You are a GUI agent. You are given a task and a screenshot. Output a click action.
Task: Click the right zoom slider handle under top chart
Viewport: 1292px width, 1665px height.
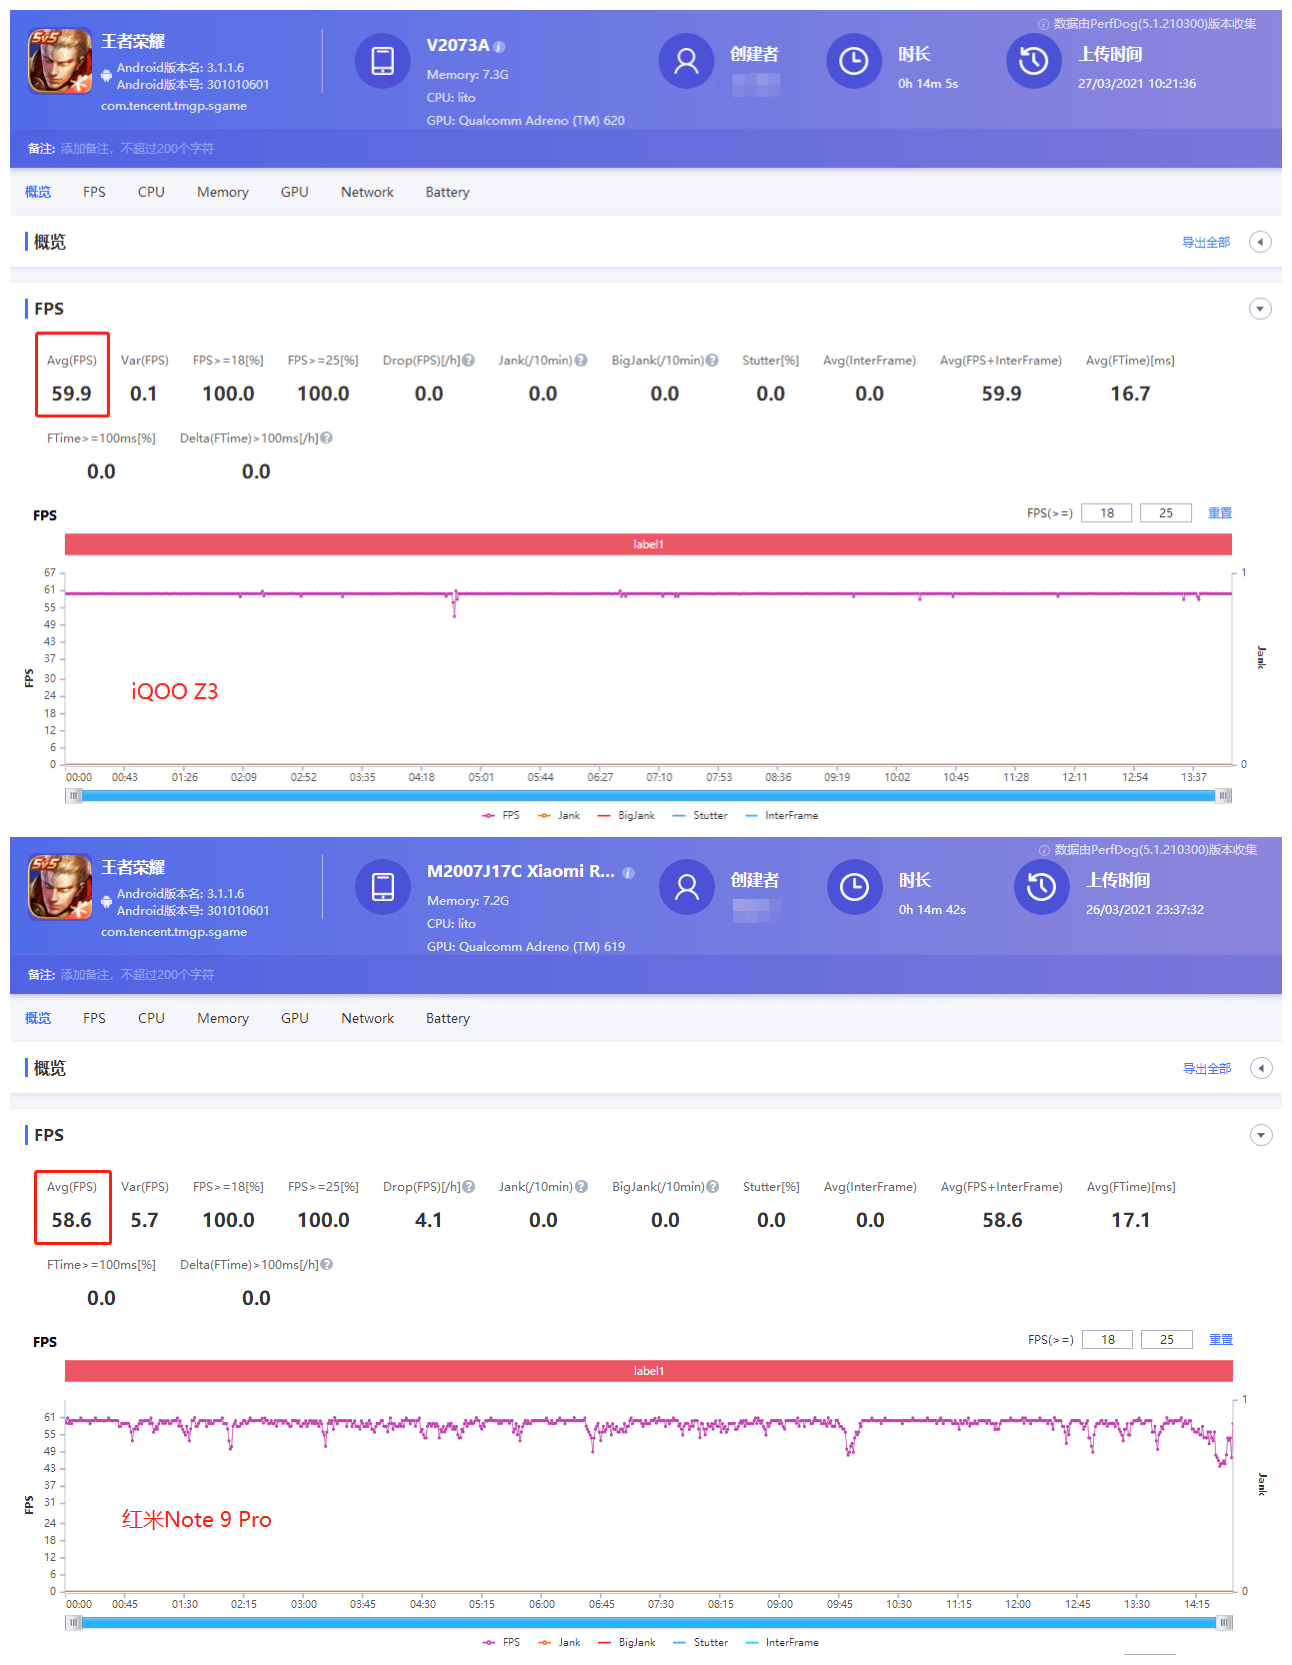tap(1224, 796)
